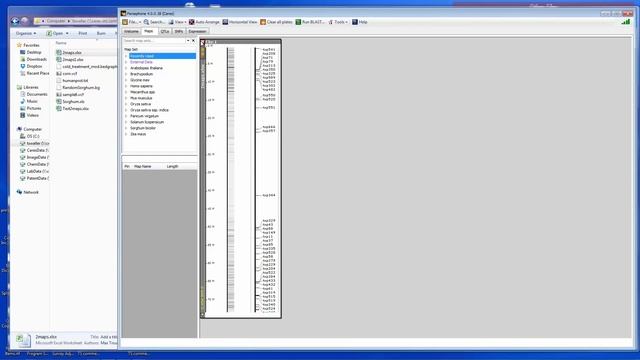Image resolution: width=640 pixels, height=360 pixels.
Task: Open the Organize menu in Explorer
Action: (26, 33)
